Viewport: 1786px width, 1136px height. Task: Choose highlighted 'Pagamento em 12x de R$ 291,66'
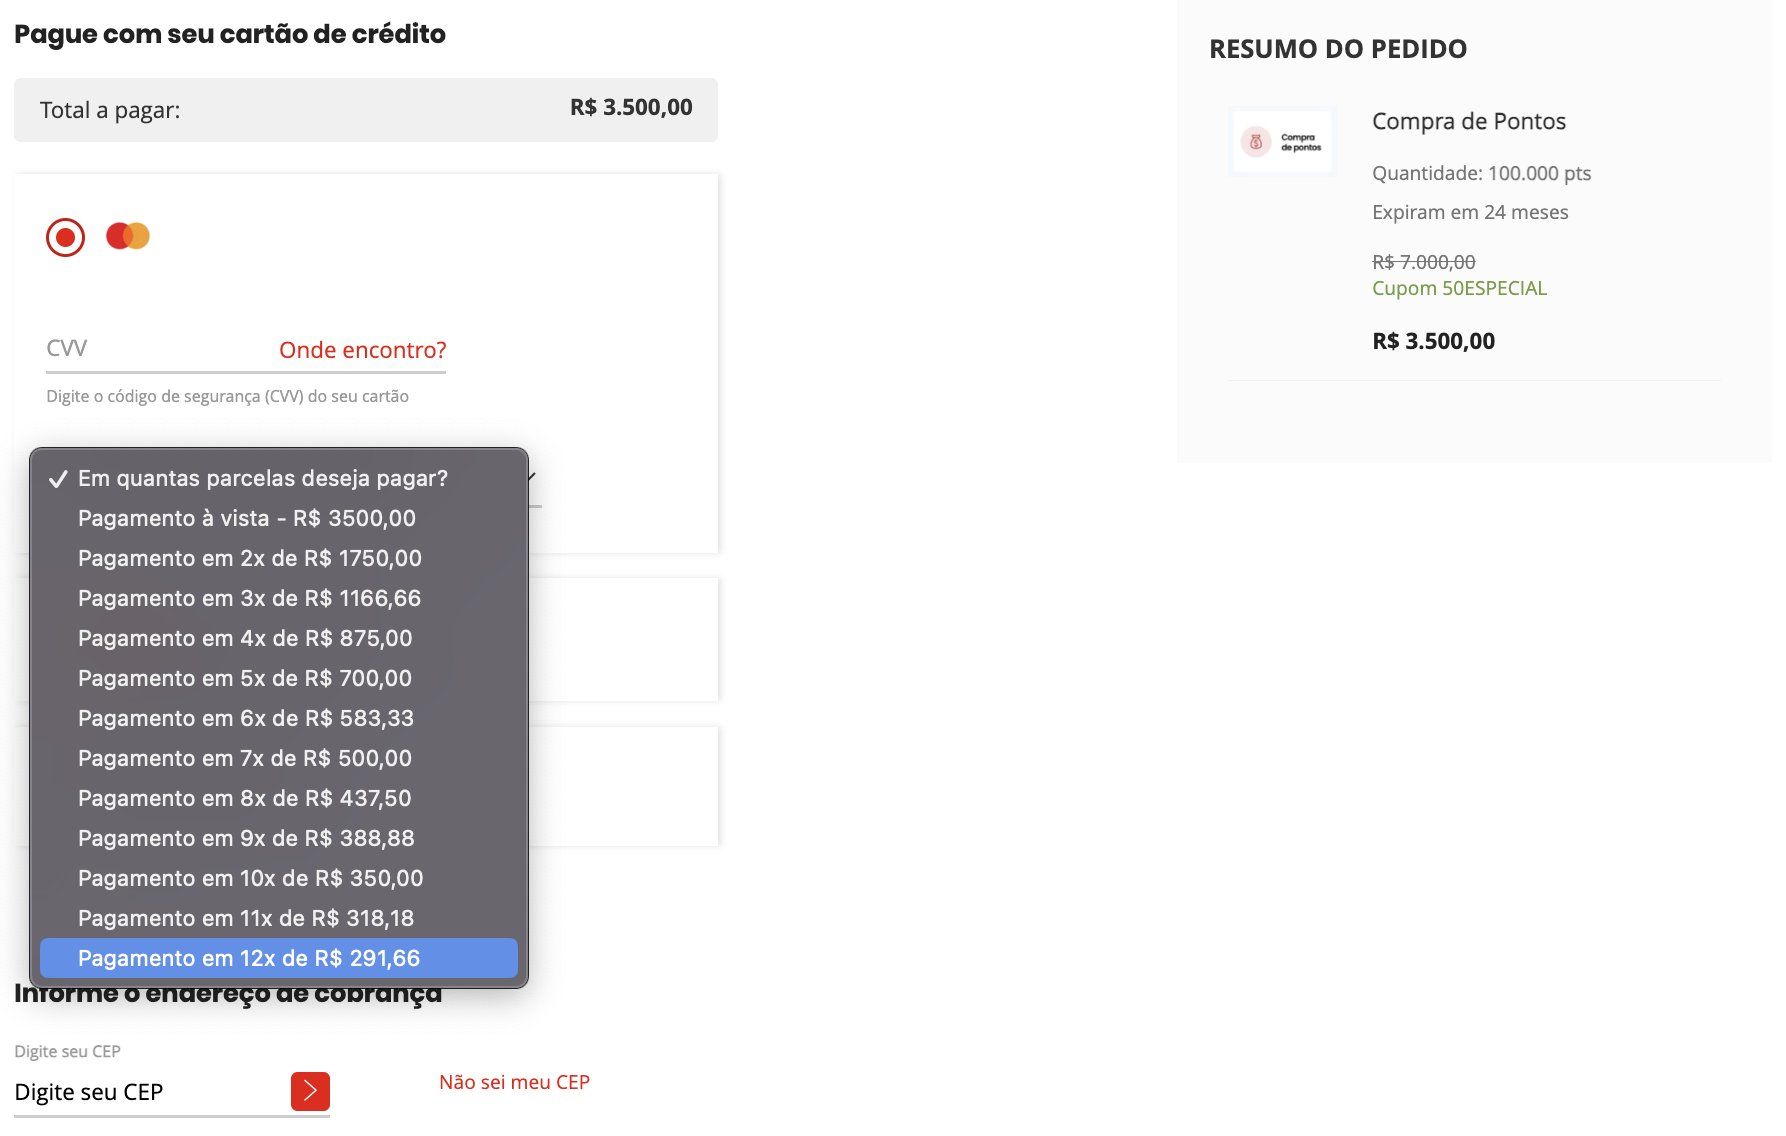point(279,958)
